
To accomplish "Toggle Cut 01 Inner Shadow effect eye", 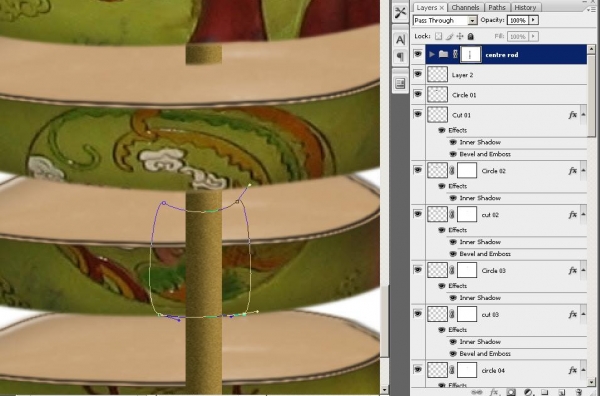I will [453, 142].
